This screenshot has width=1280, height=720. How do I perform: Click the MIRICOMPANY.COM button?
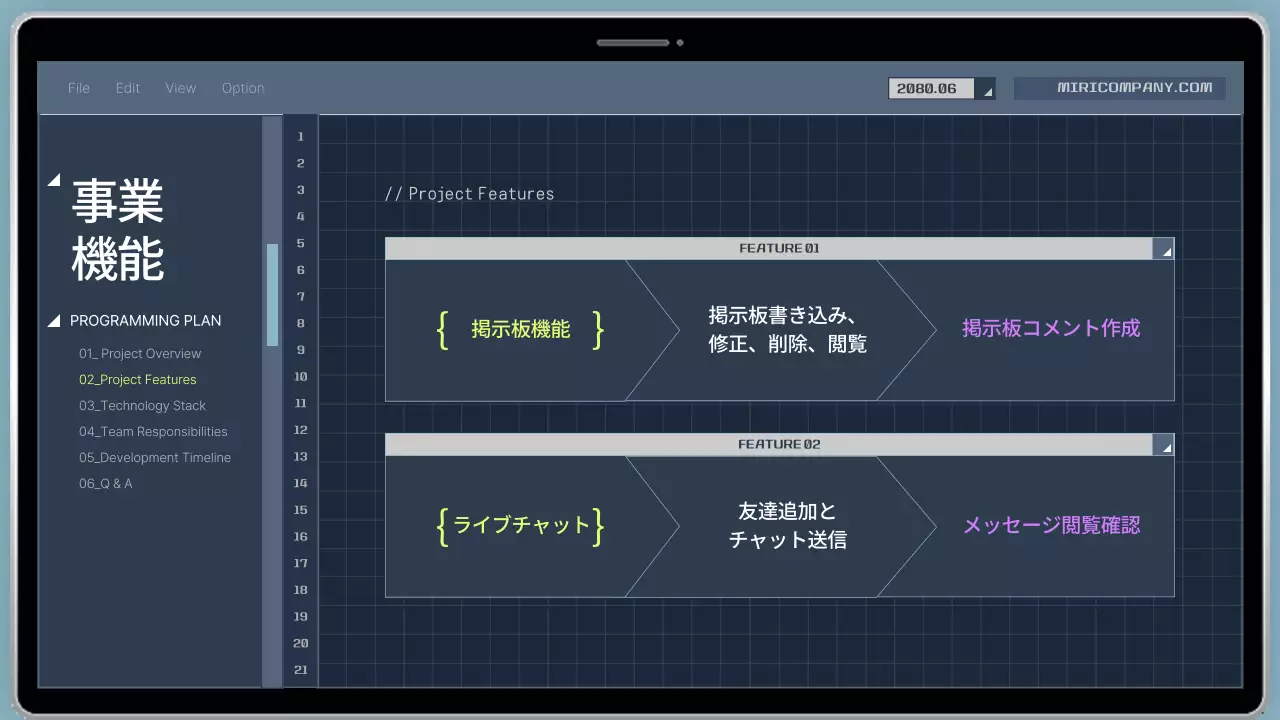click(x=1120, y=88)
